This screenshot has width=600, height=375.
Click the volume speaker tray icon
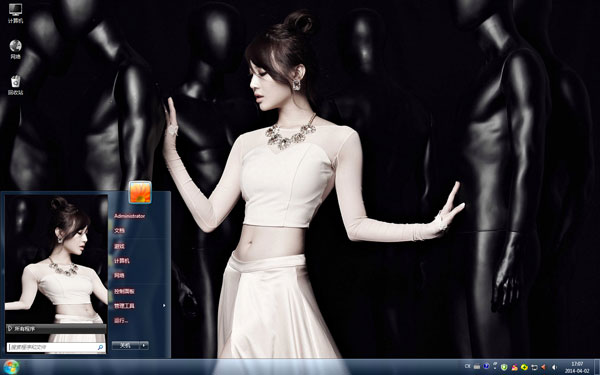pyautogui.click(x=554, y=367)
